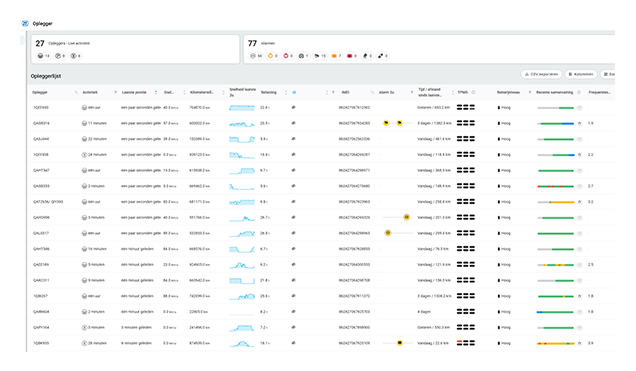Image resolution: width=636 pixels, height=371 pixels.
Task: Click the '4 dagen' time cell
Action: pyautogui.click(x=424, y=312)
